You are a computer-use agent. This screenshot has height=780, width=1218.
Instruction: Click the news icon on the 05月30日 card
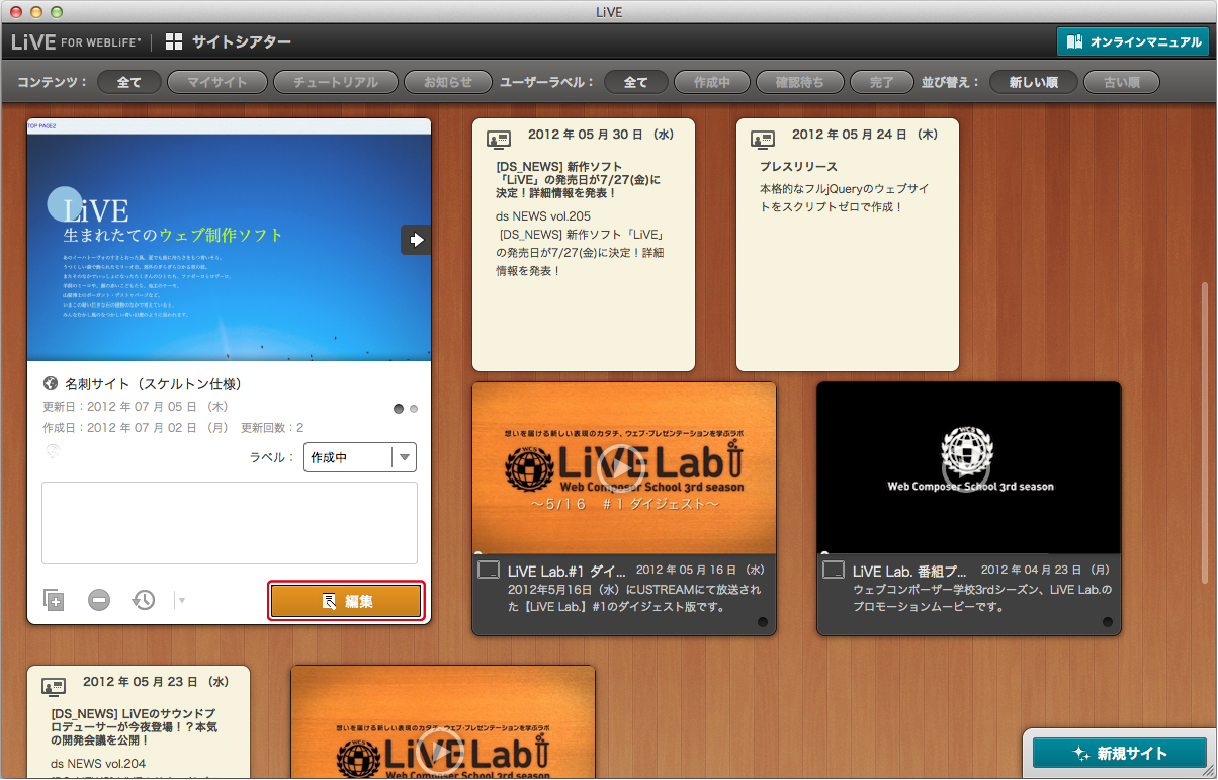[498, 139]
